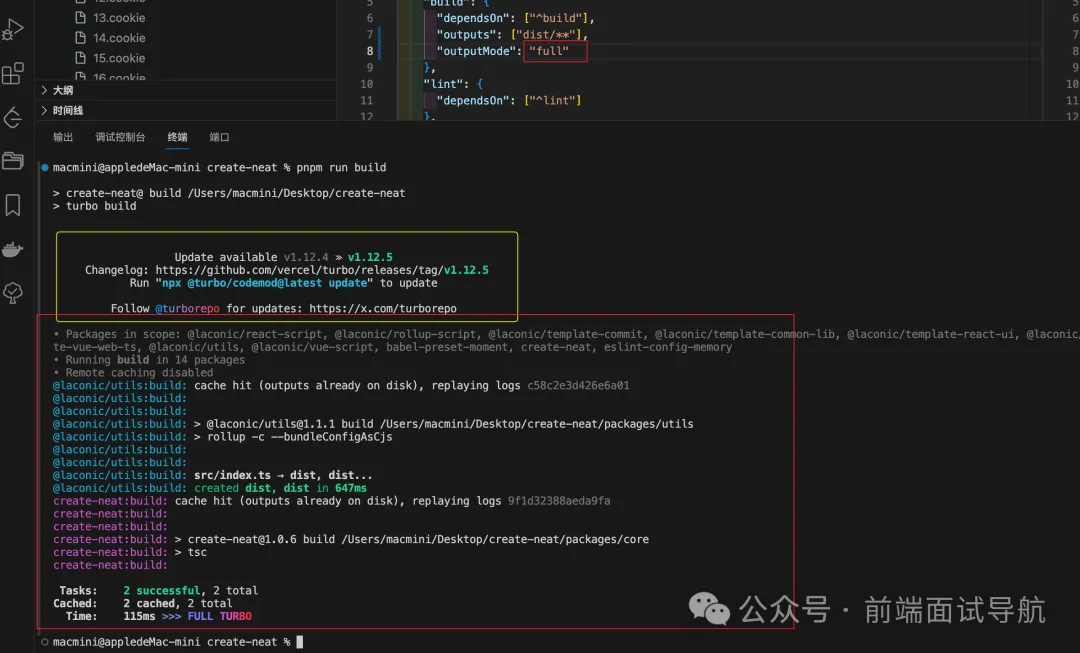
Task: Select the 14.cookie file
Action: point(119,38)
